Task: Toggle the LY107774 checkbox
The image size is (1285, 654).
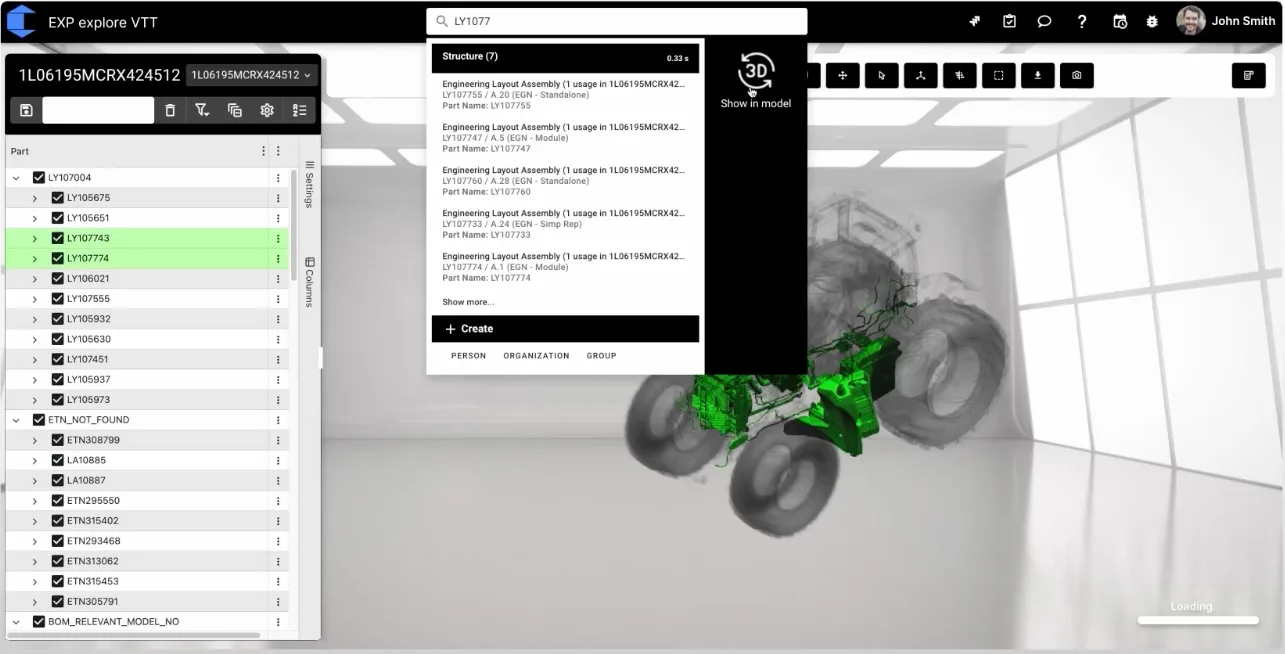Action: point(58,258)
